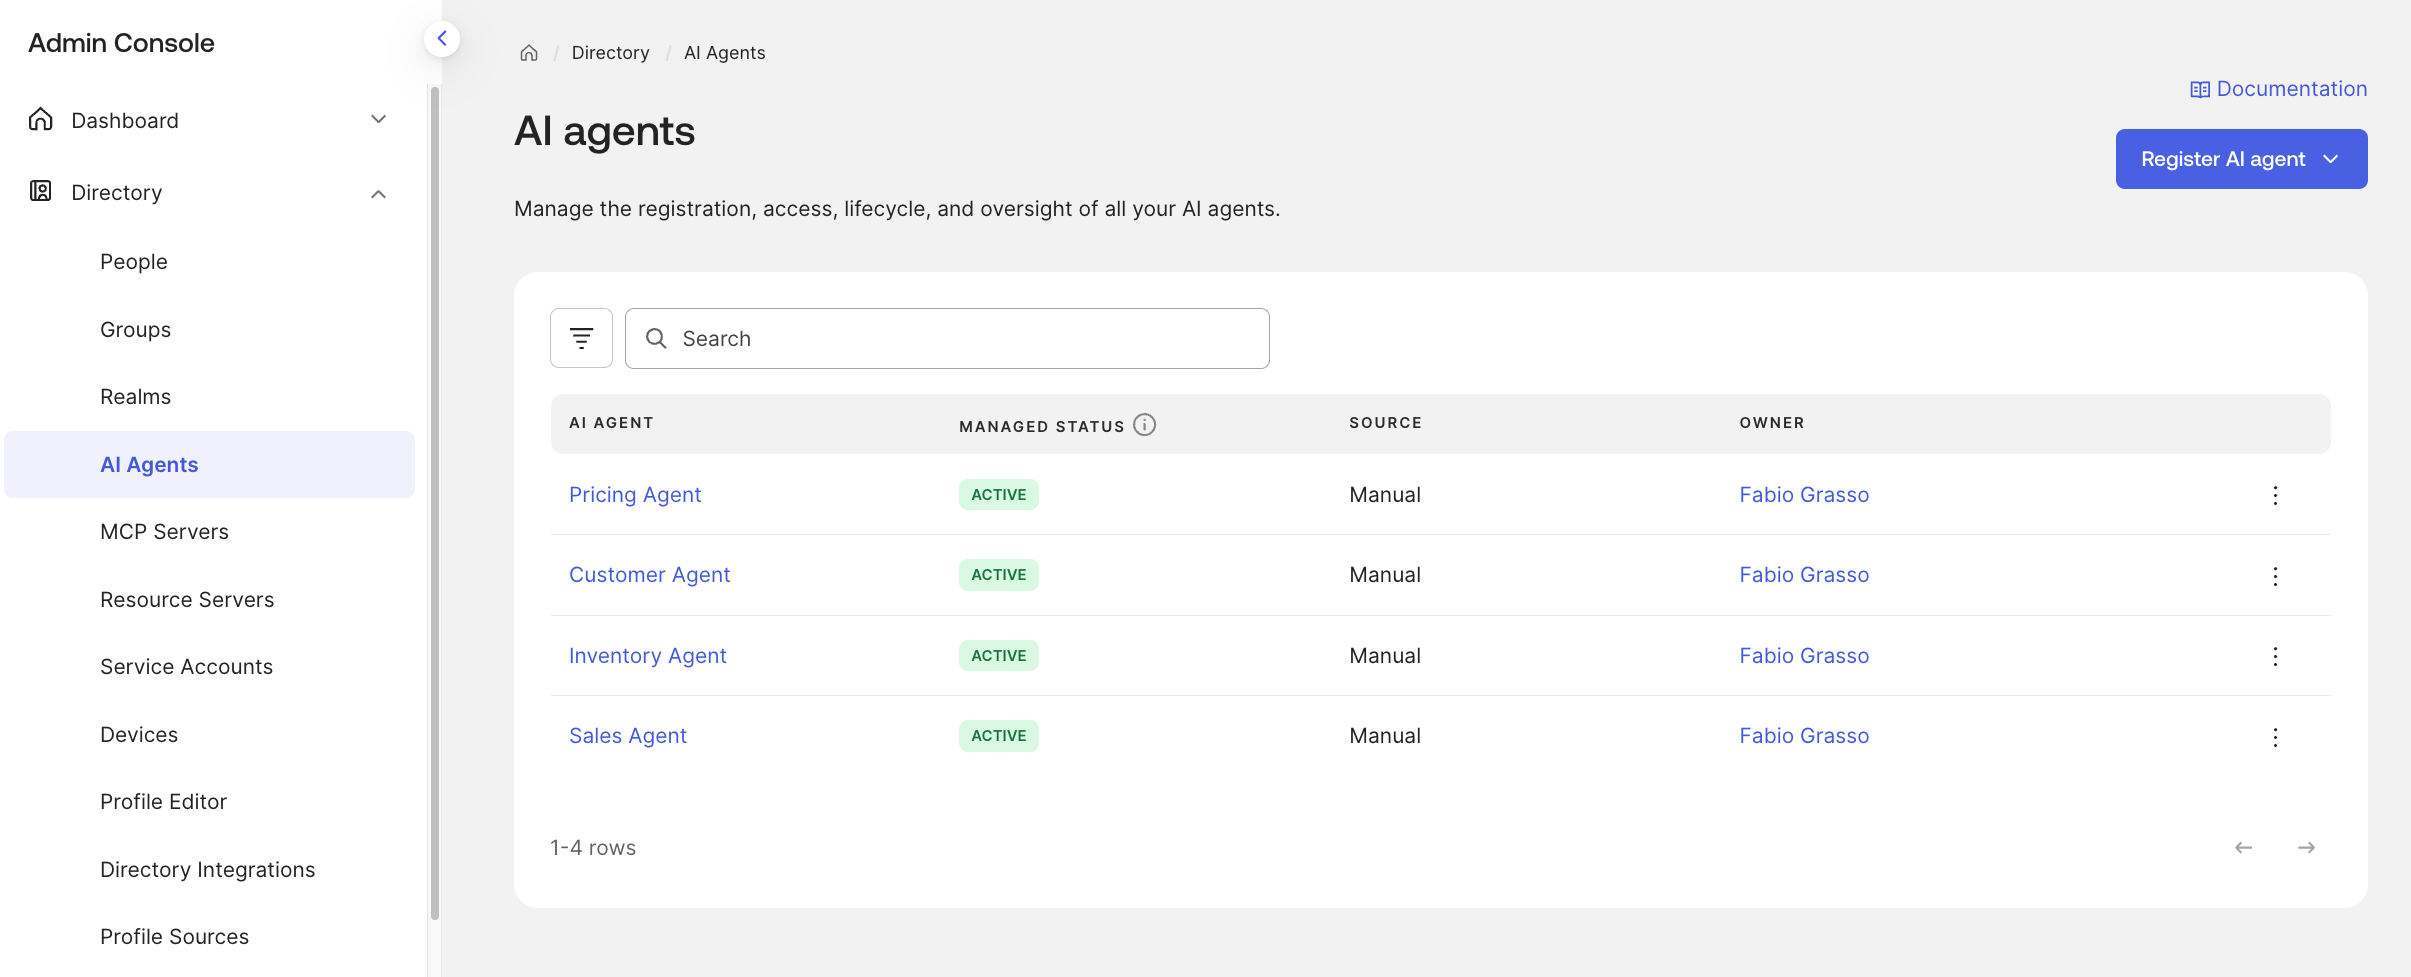Click the Managed Status info icon
The width and height of the screenshot is (2411, 977).
(x=1143, y=424)
